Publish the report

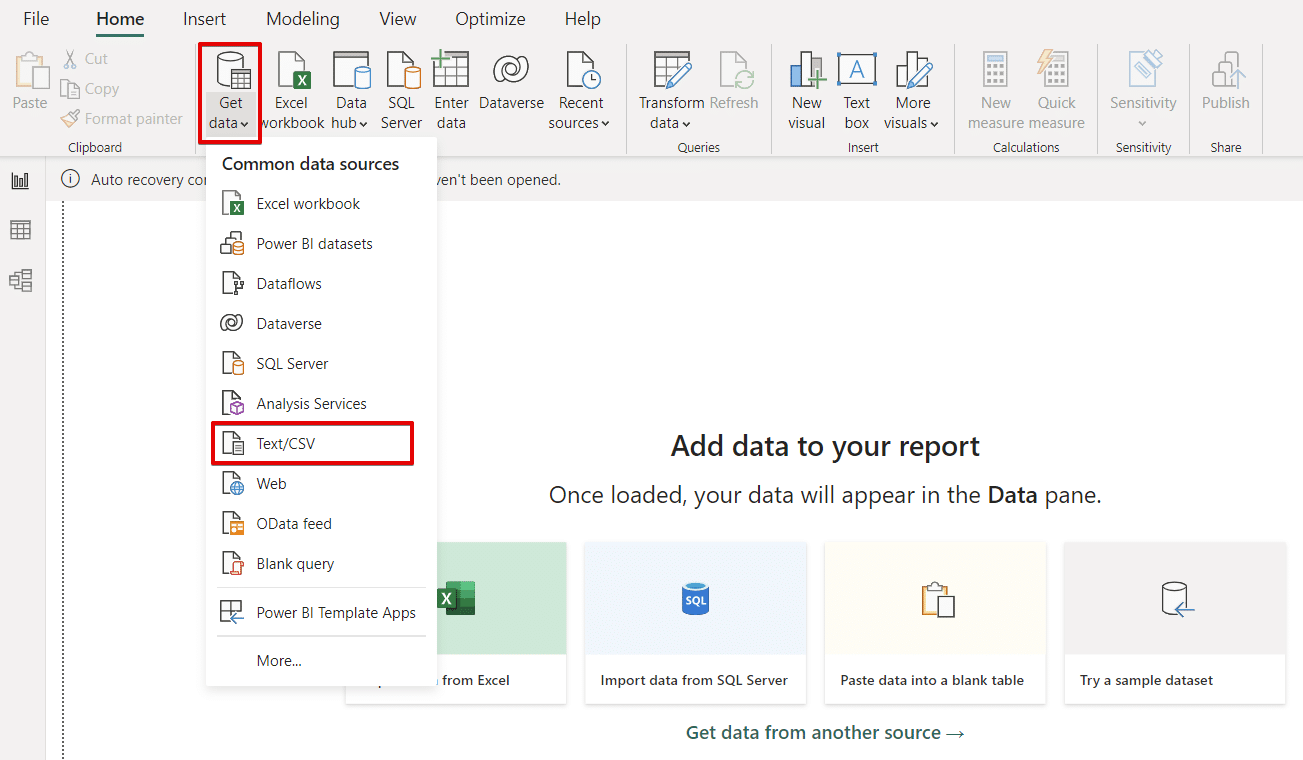(x=1225, y=89)
